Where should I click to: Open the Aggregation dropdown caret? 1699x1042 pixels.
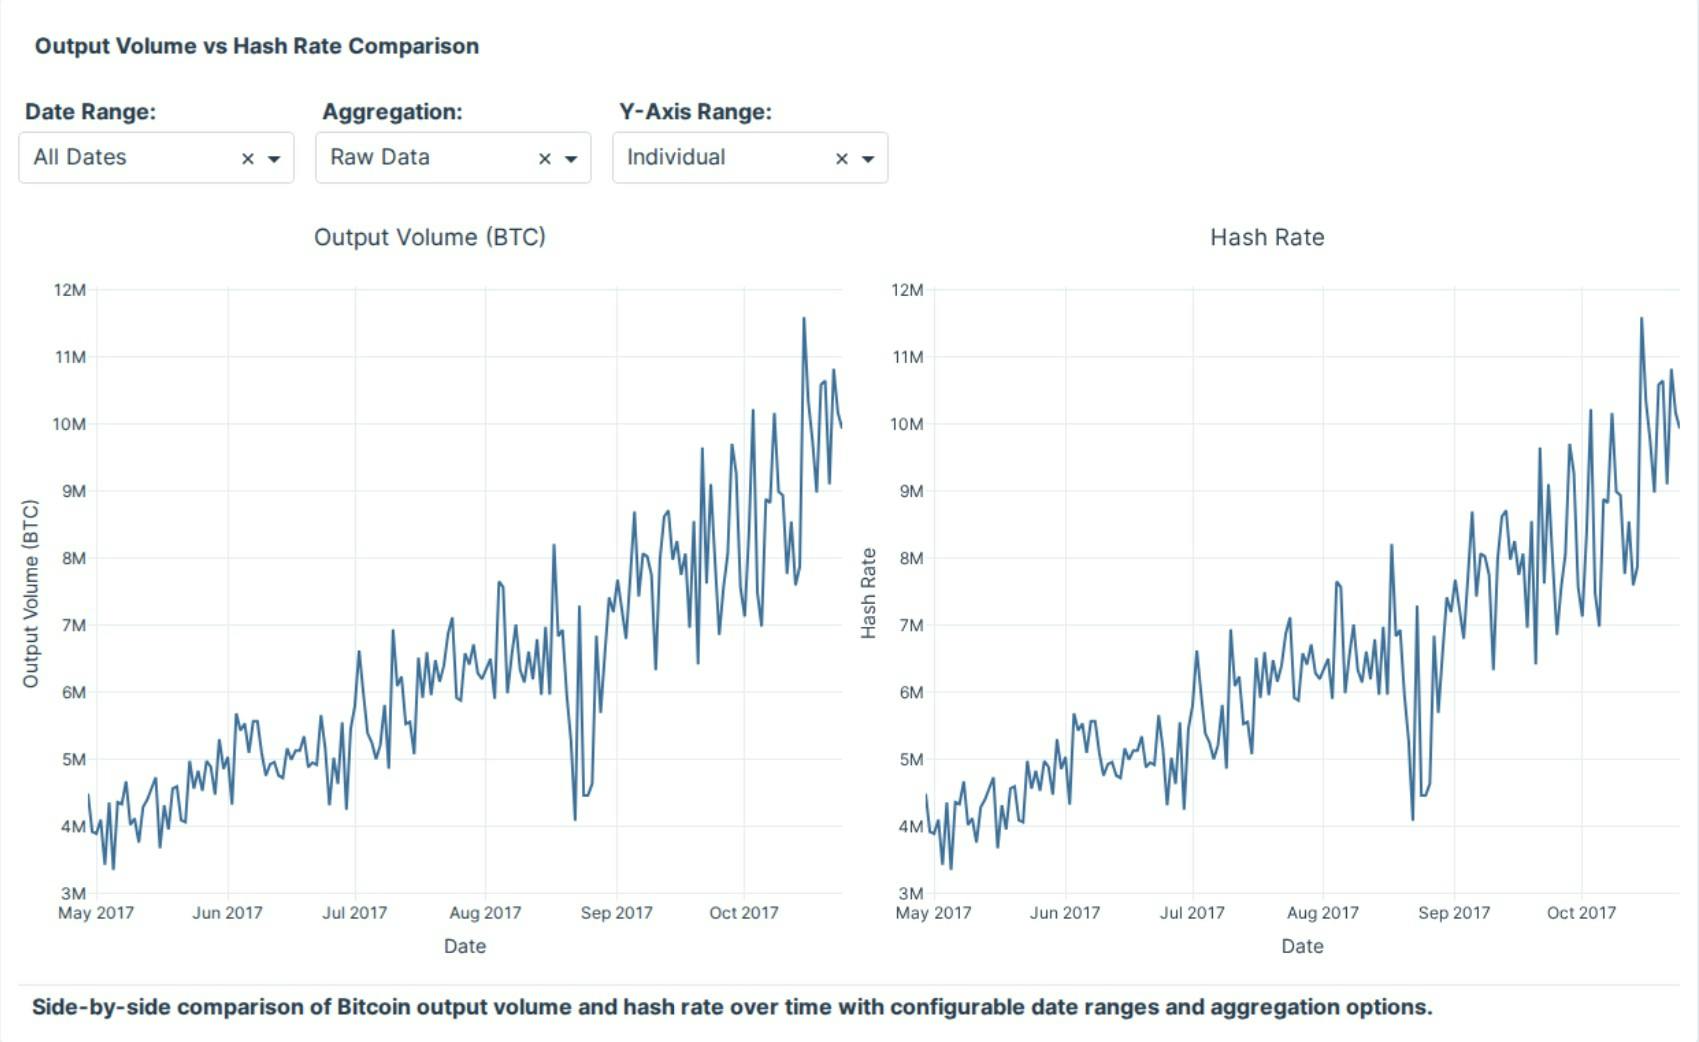[571, 157]
